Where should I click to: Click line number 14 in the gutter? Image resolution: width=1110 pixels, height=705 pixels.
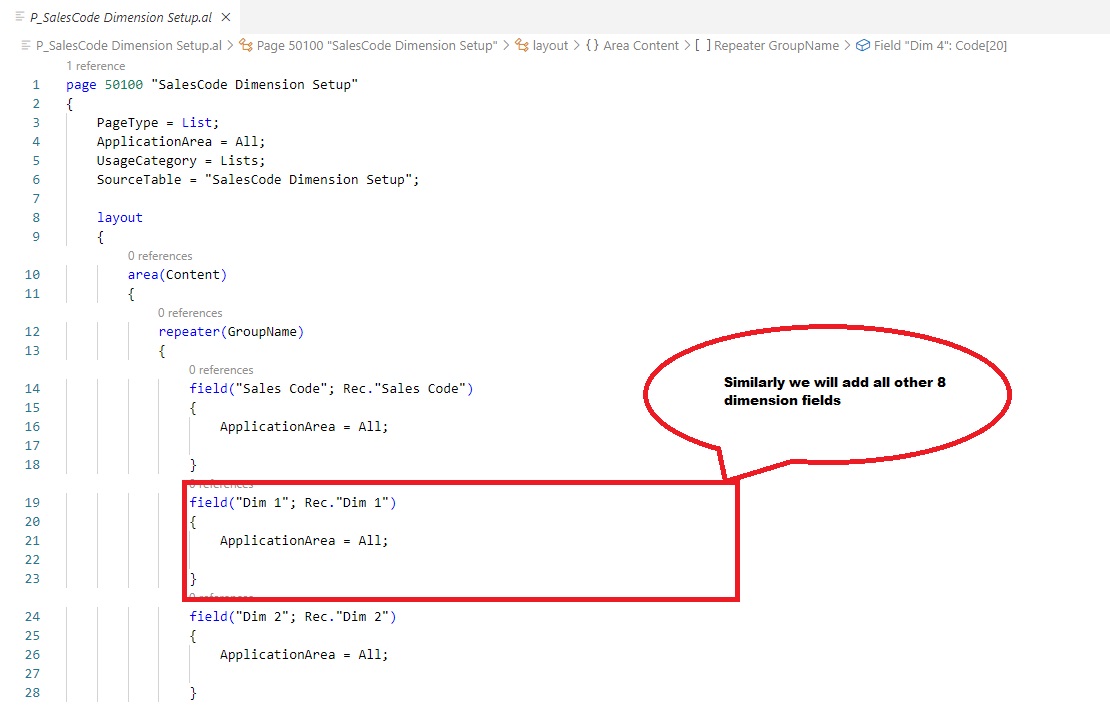[33, 389]
